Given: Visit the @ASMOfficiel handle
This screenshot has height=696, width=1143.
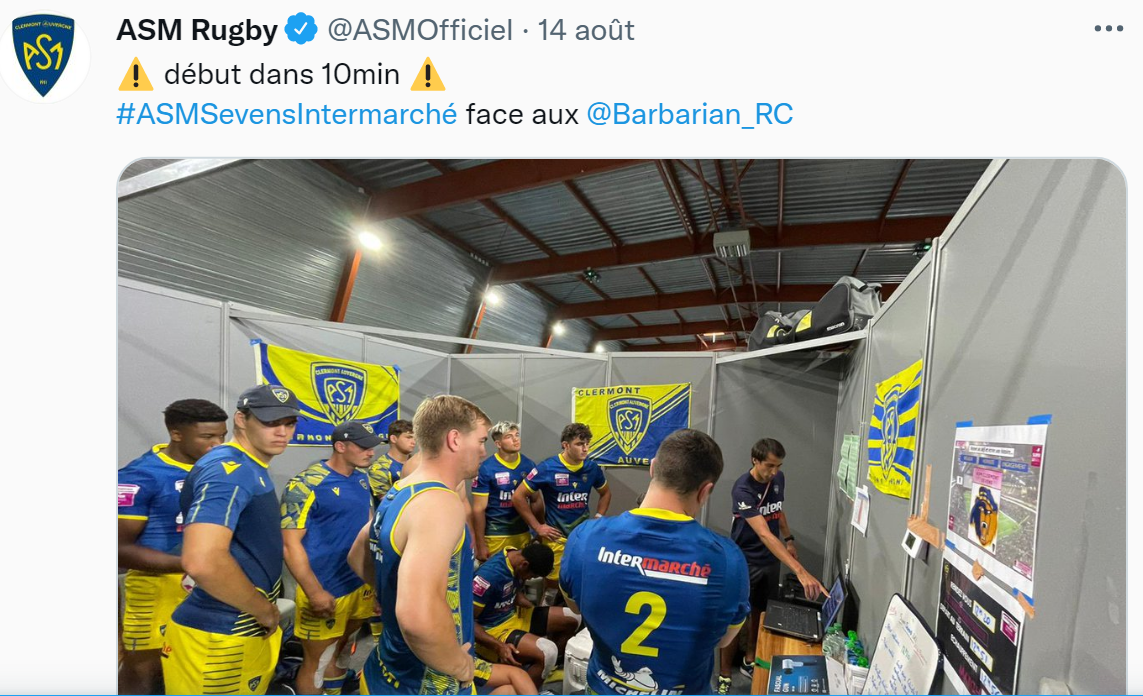Looking at the screenshot, I should click(420, 30).
